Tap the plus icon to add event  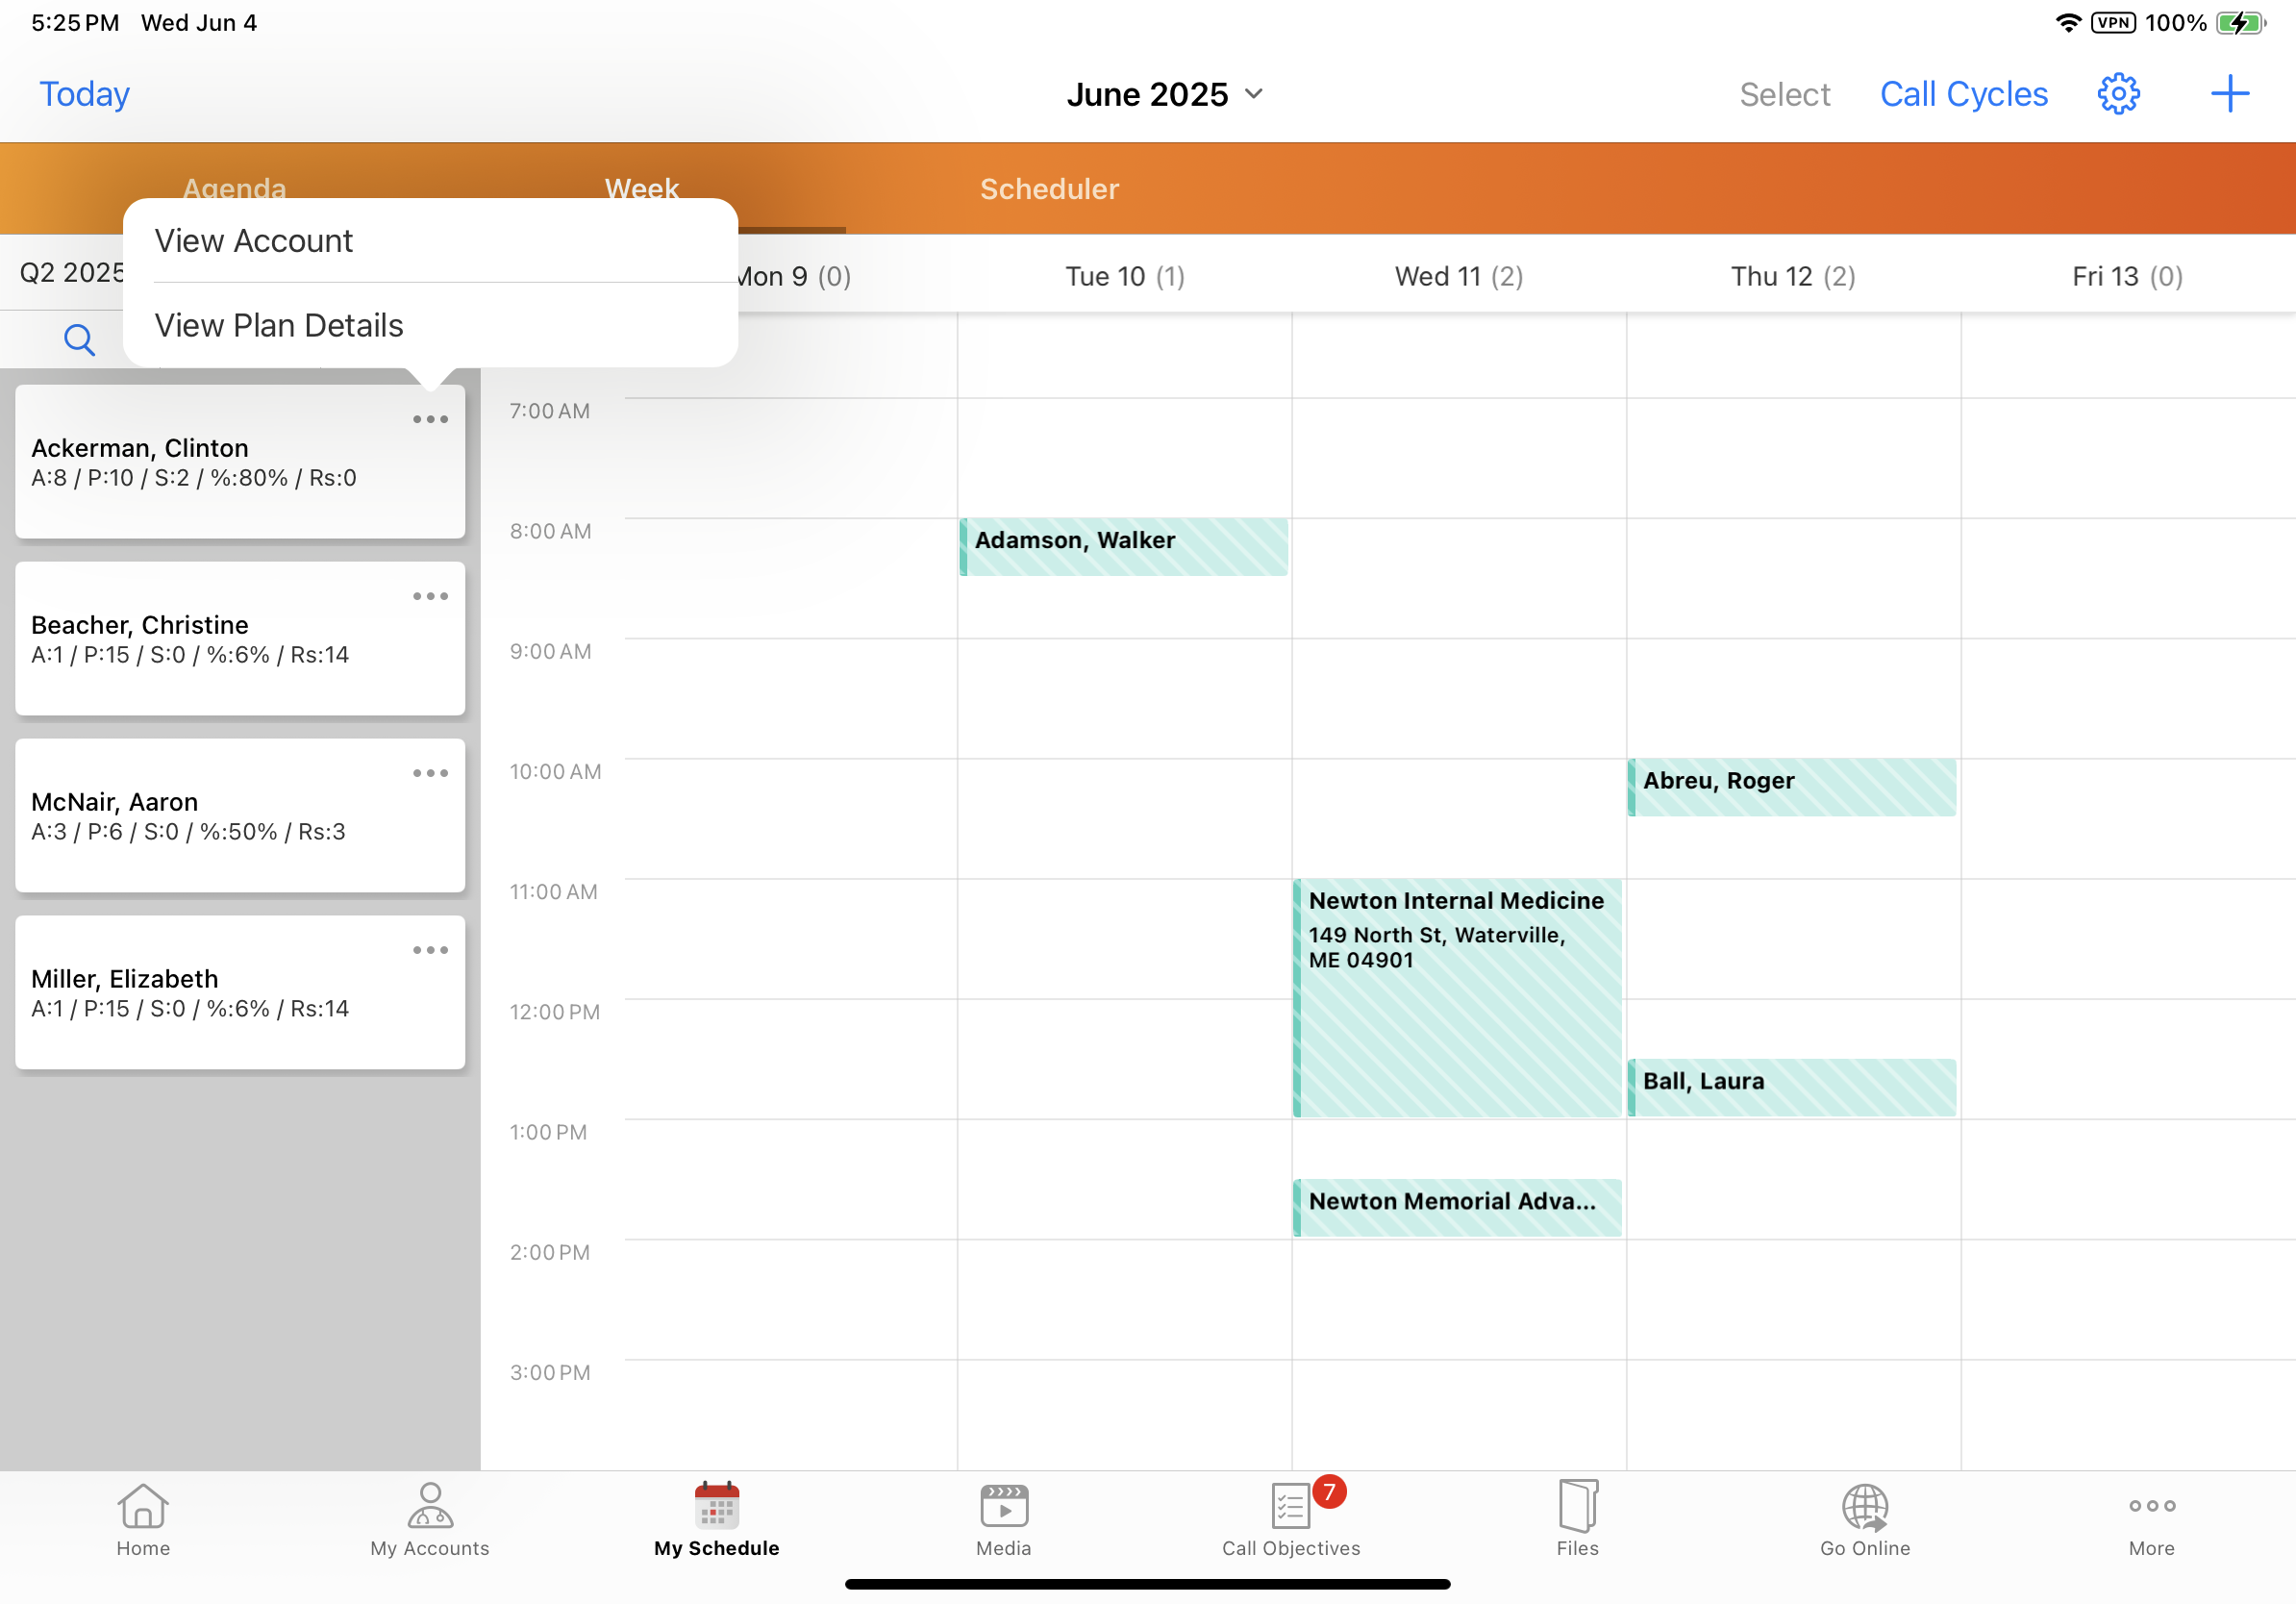[2229, 94]
